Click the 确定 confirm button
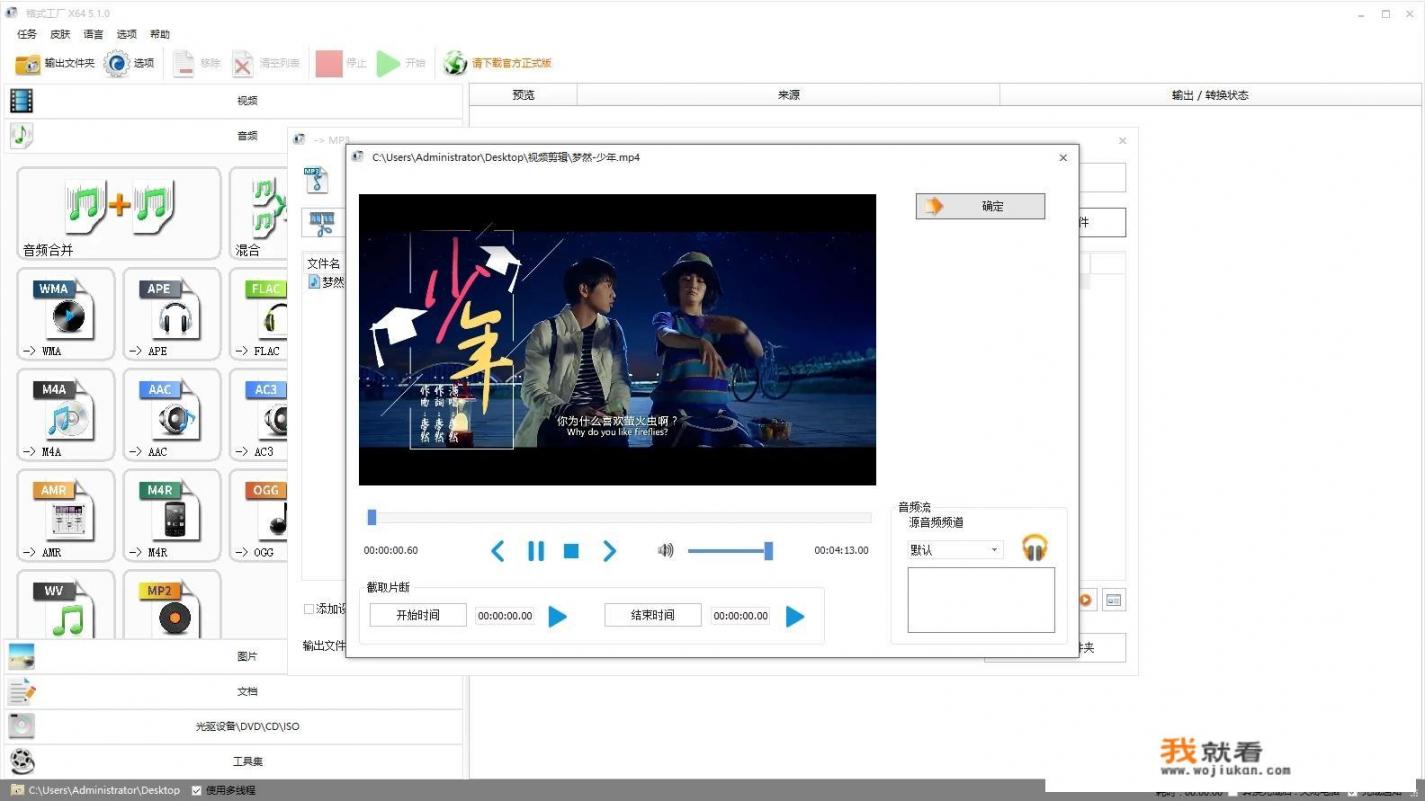Image resolution: width=1425 pixels, height=801 pixels. [x=980, y=206]
